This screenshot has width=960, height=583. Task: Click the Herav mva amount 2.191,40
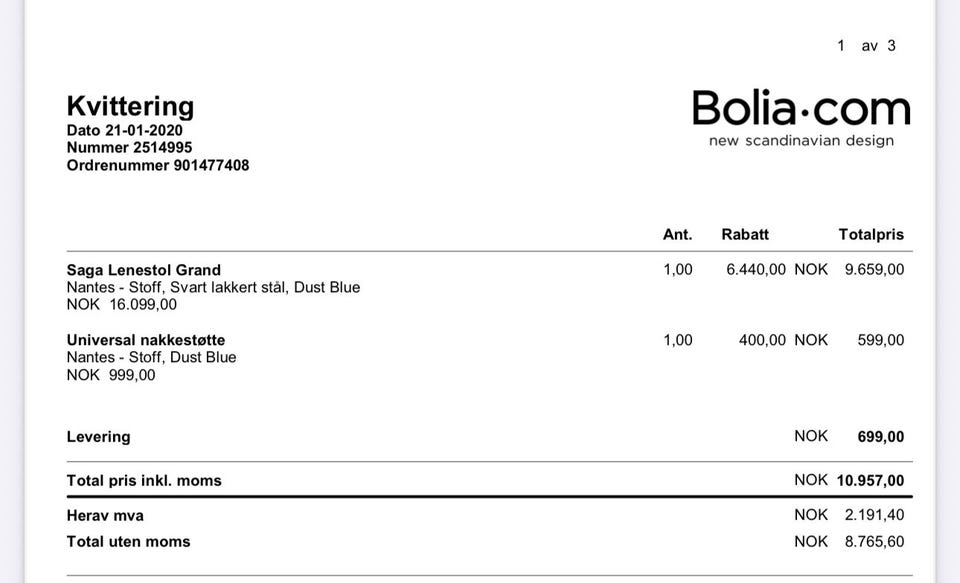coord(874,515)
